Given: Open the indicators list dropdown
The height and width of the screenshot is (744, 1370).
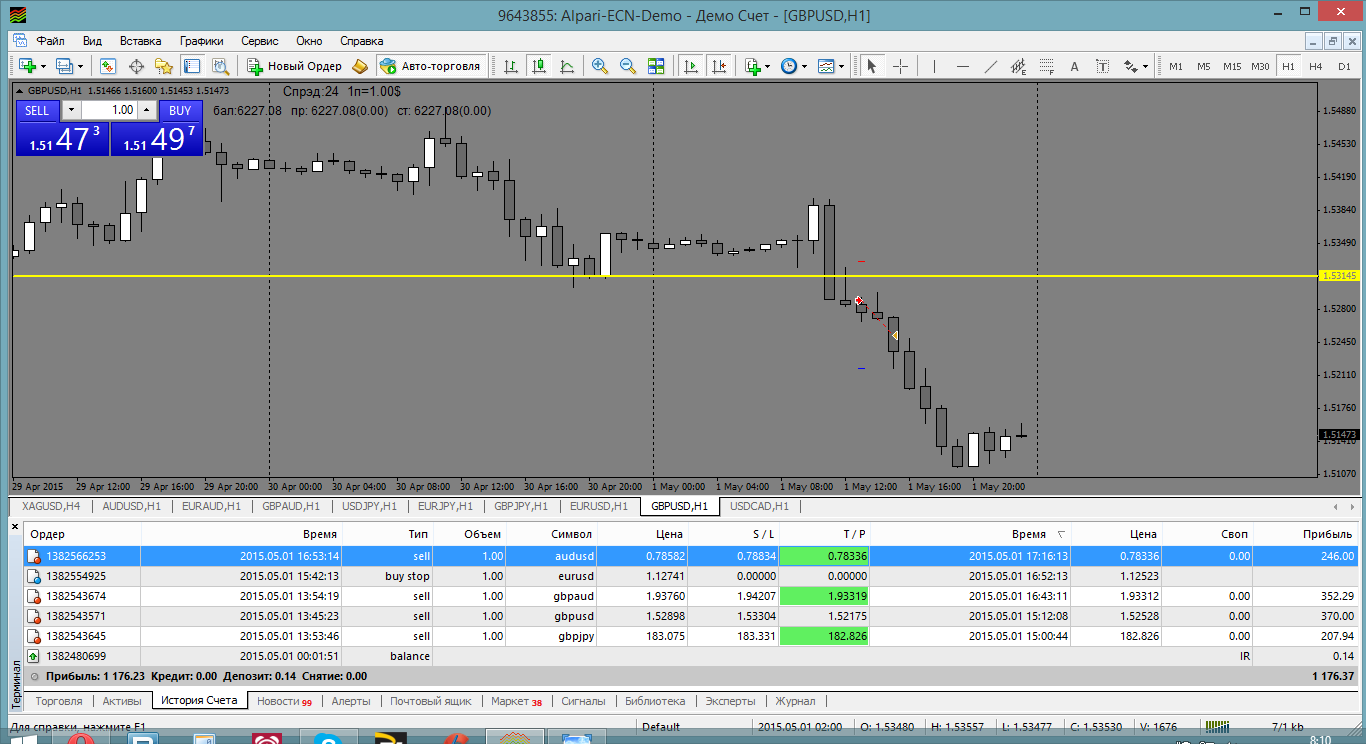Looking at the screenshot, I should pos(757,66).
